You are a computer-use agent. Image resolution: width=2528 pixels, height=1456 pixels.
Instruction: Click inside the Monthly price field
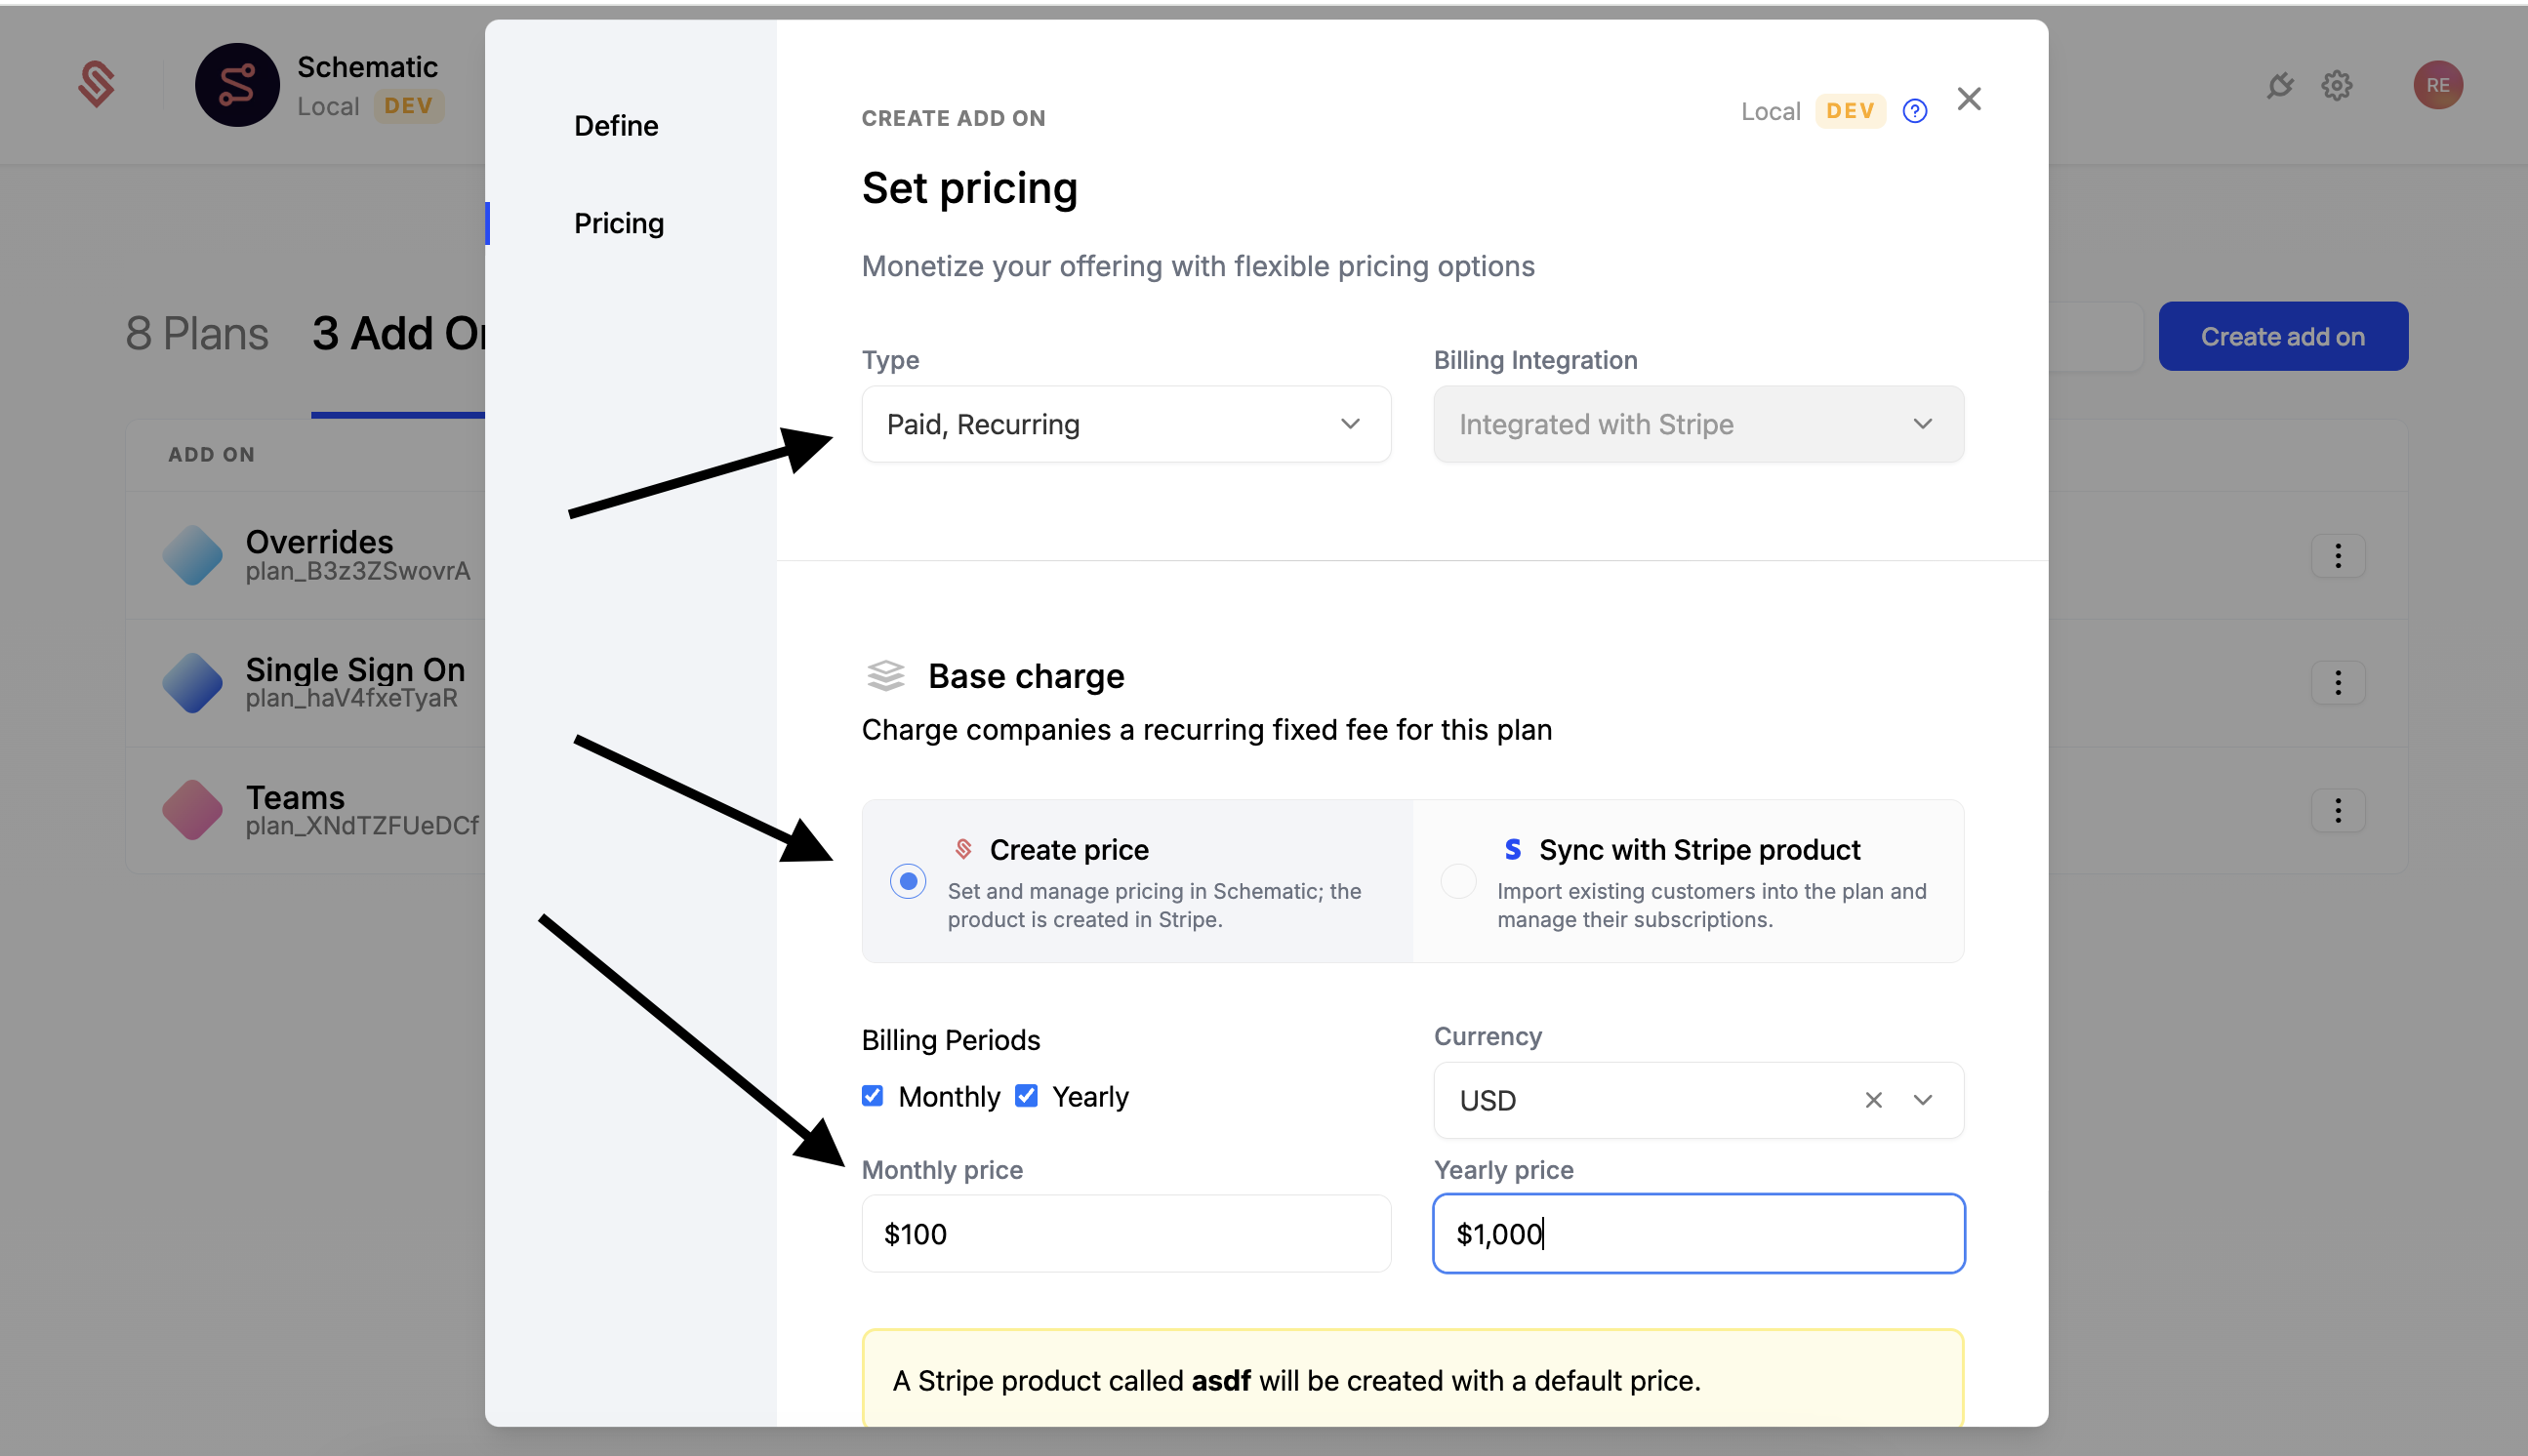click(x=1126, y=1233)
